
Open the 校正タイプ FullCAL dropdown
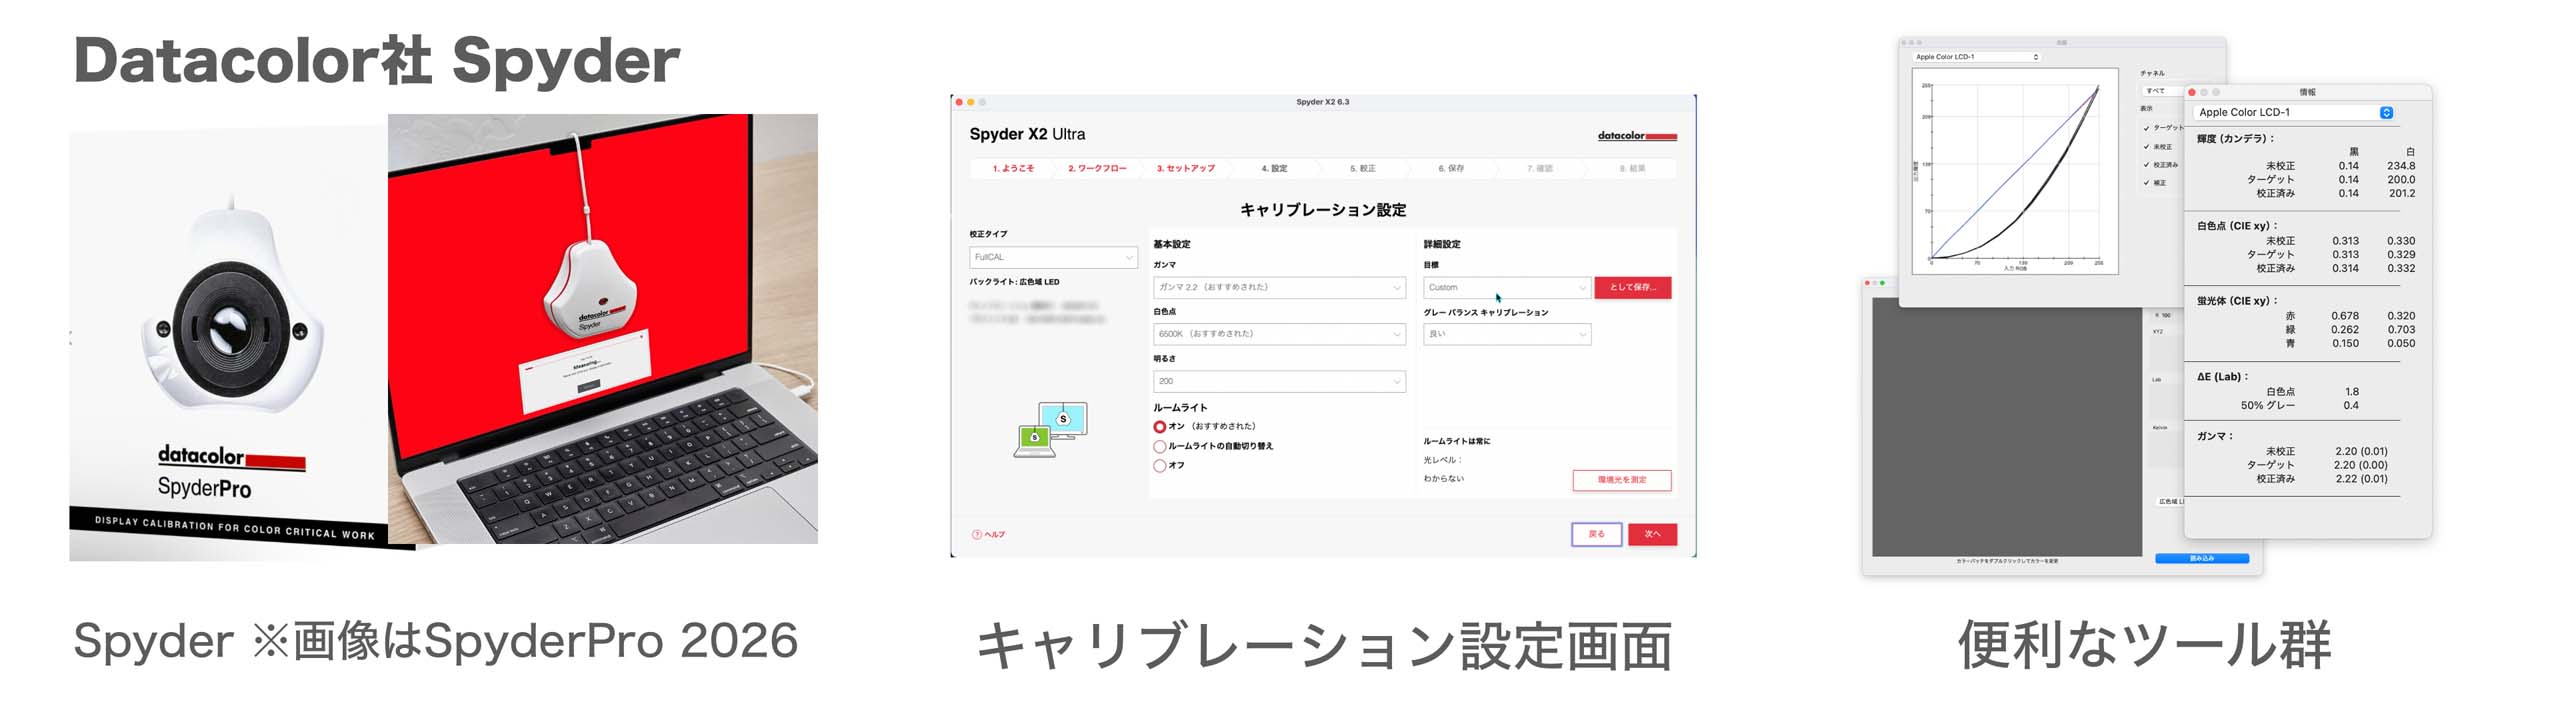click(x=1053, y=257)
